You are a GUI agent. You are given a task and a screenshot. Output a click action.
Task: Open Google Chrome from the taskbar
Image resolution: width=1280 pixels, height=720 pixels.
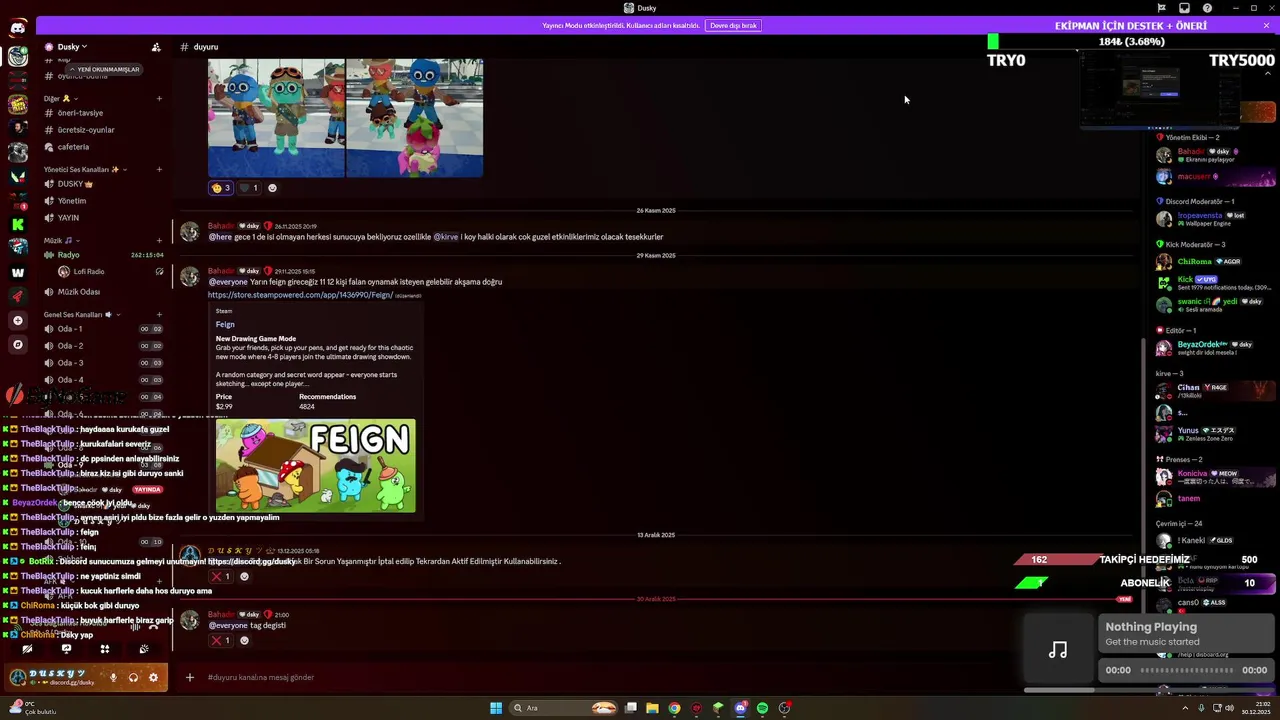pyautogui.click(x=674, y=708)
